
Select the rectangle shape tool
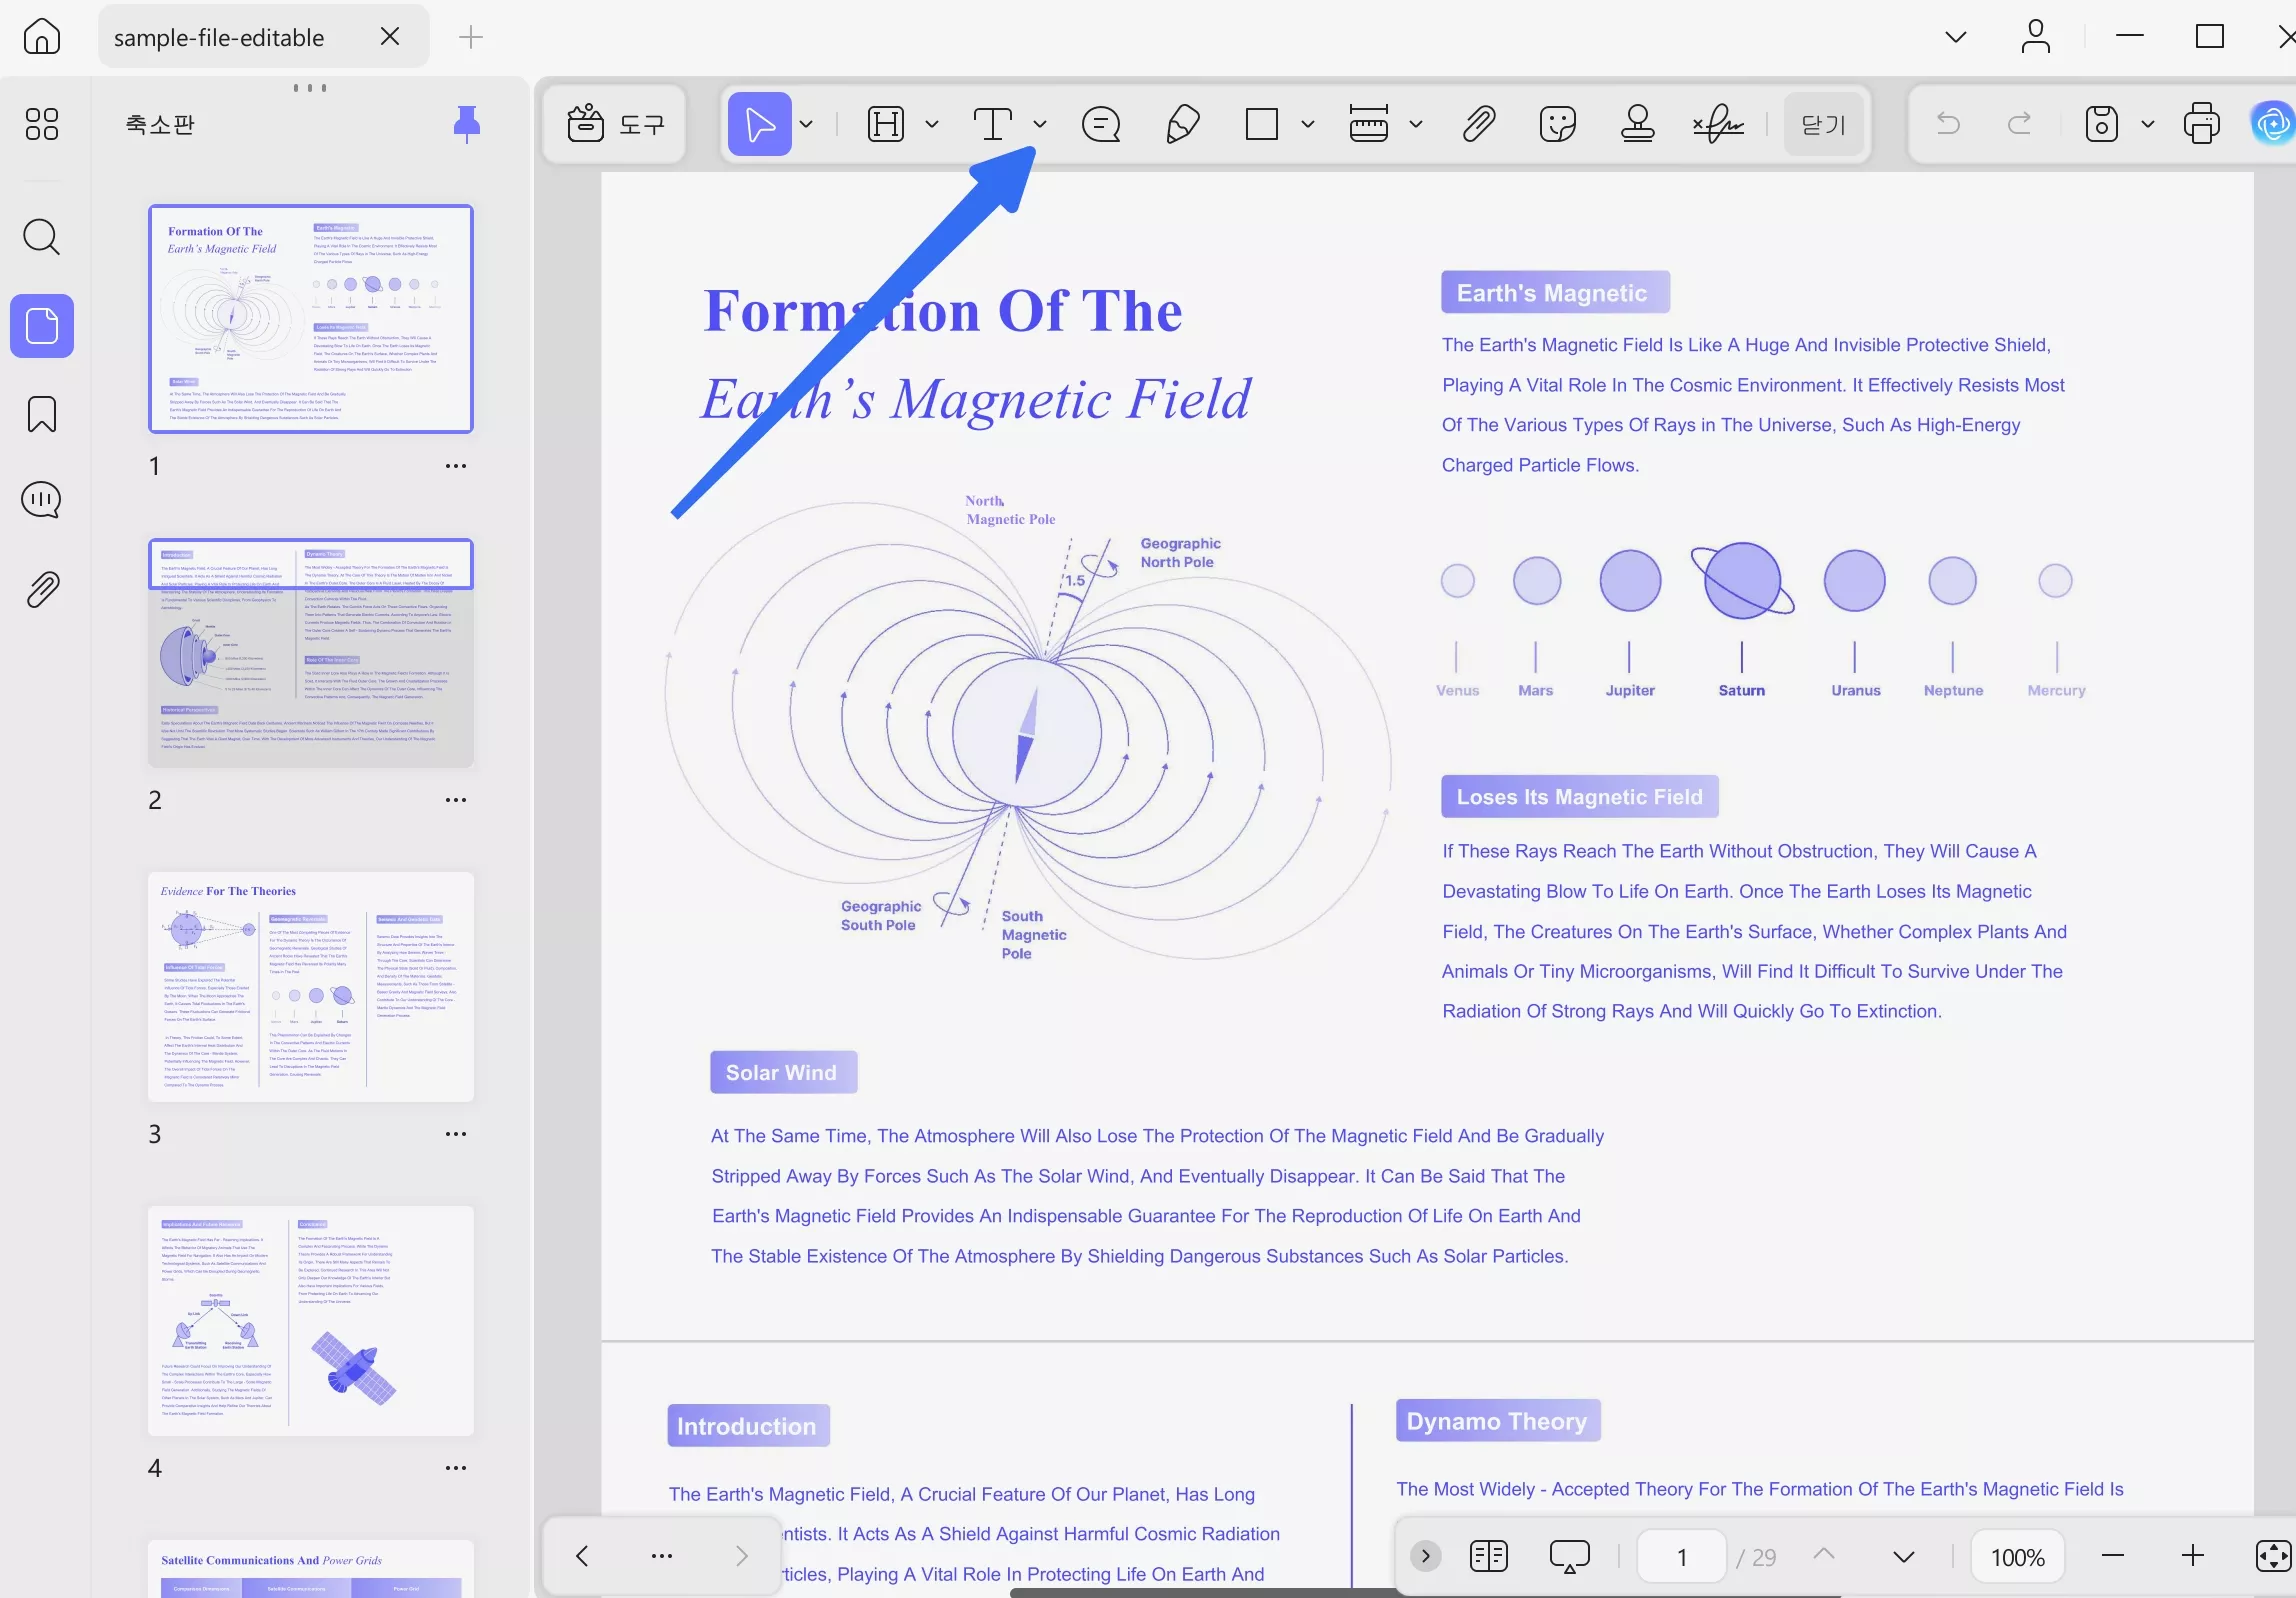click(1262, 124)
